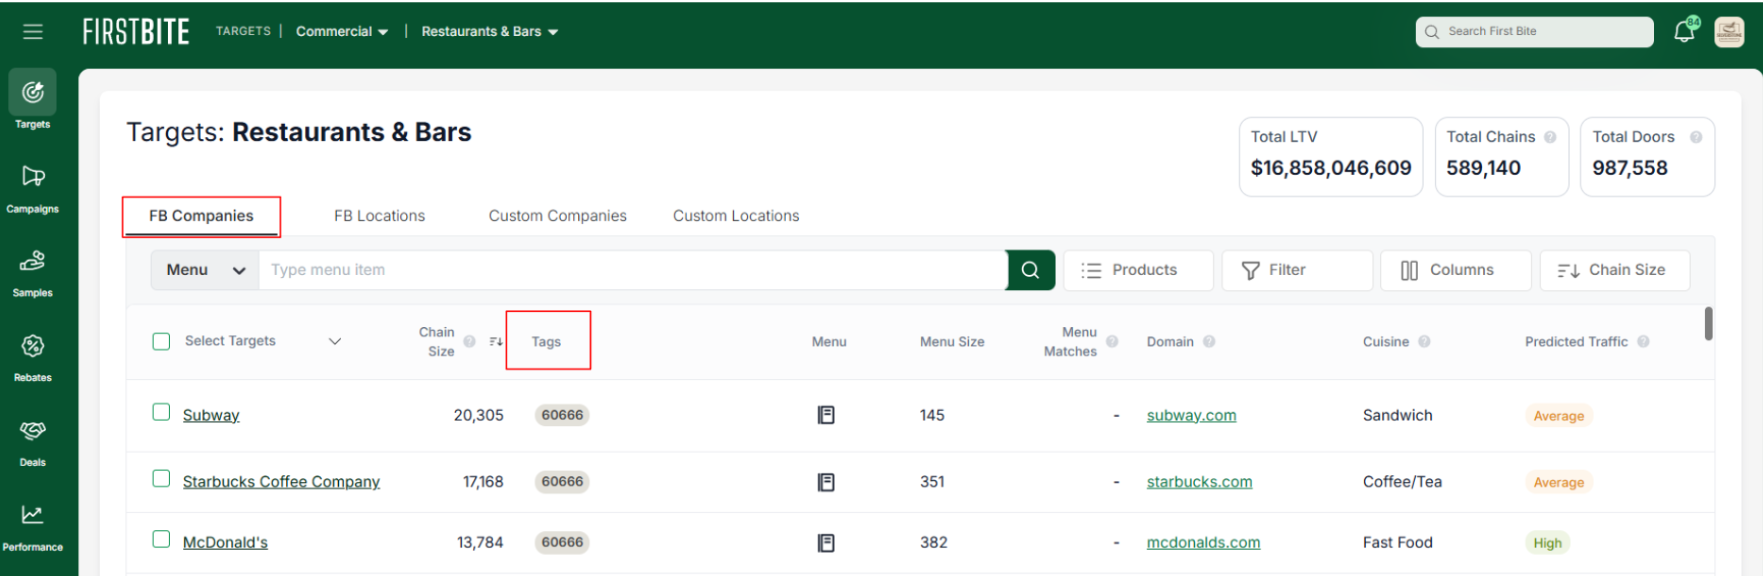Click the Sandwich cuisine cell
The height and width of the screenshot is (576, 1763).
(x=1397, y=415)
